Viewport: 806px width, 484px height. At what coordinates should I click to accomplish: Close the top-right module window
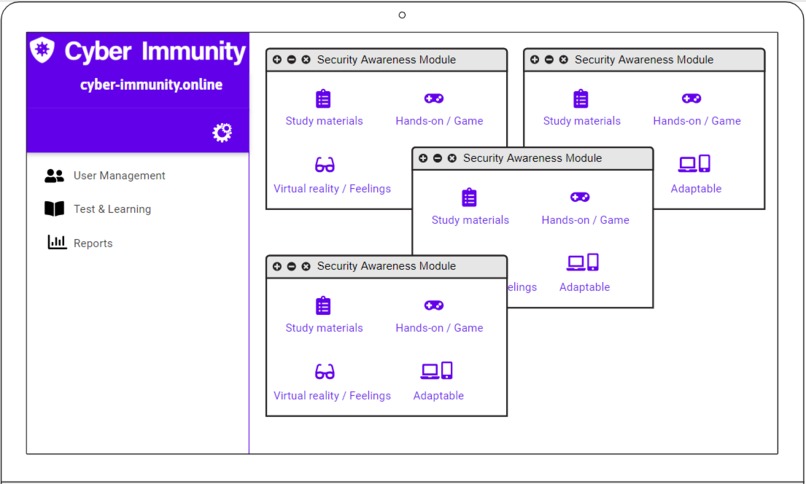(563, 60)
